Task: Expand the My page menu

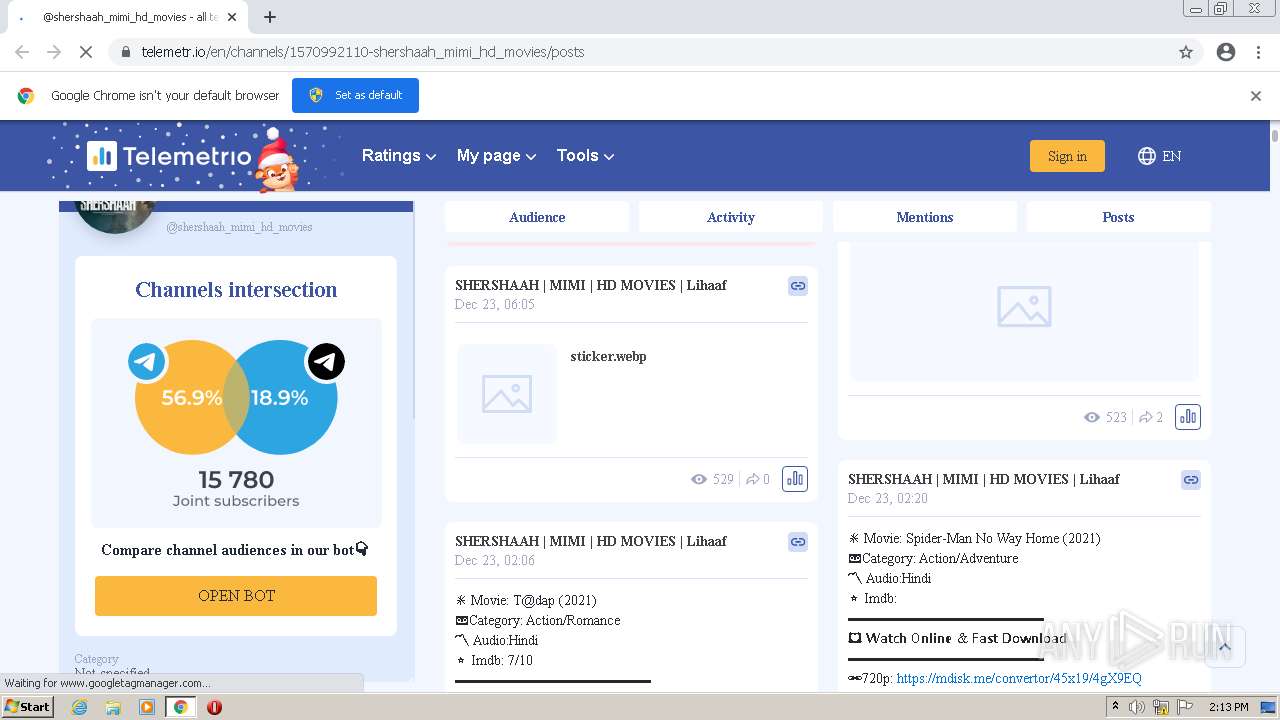Action: [496, 155]
